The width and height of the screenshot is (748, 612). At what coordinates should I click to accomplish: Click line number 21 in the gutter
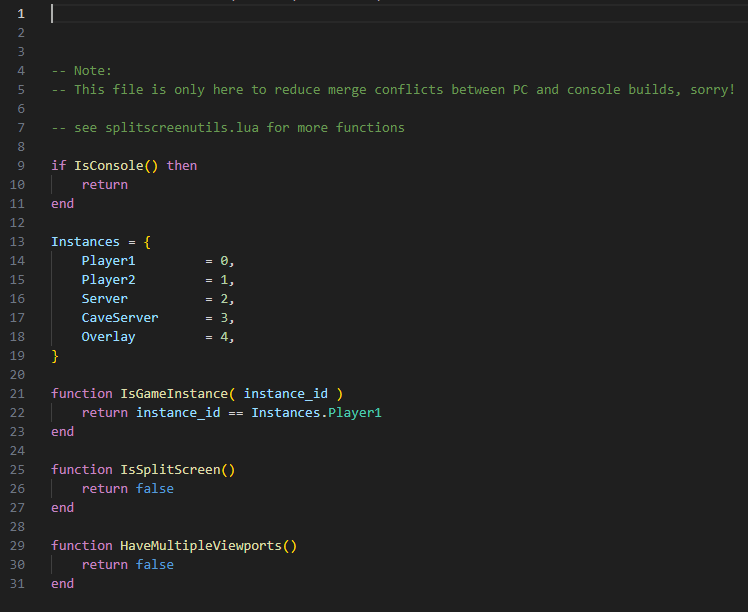pos(20,394)
